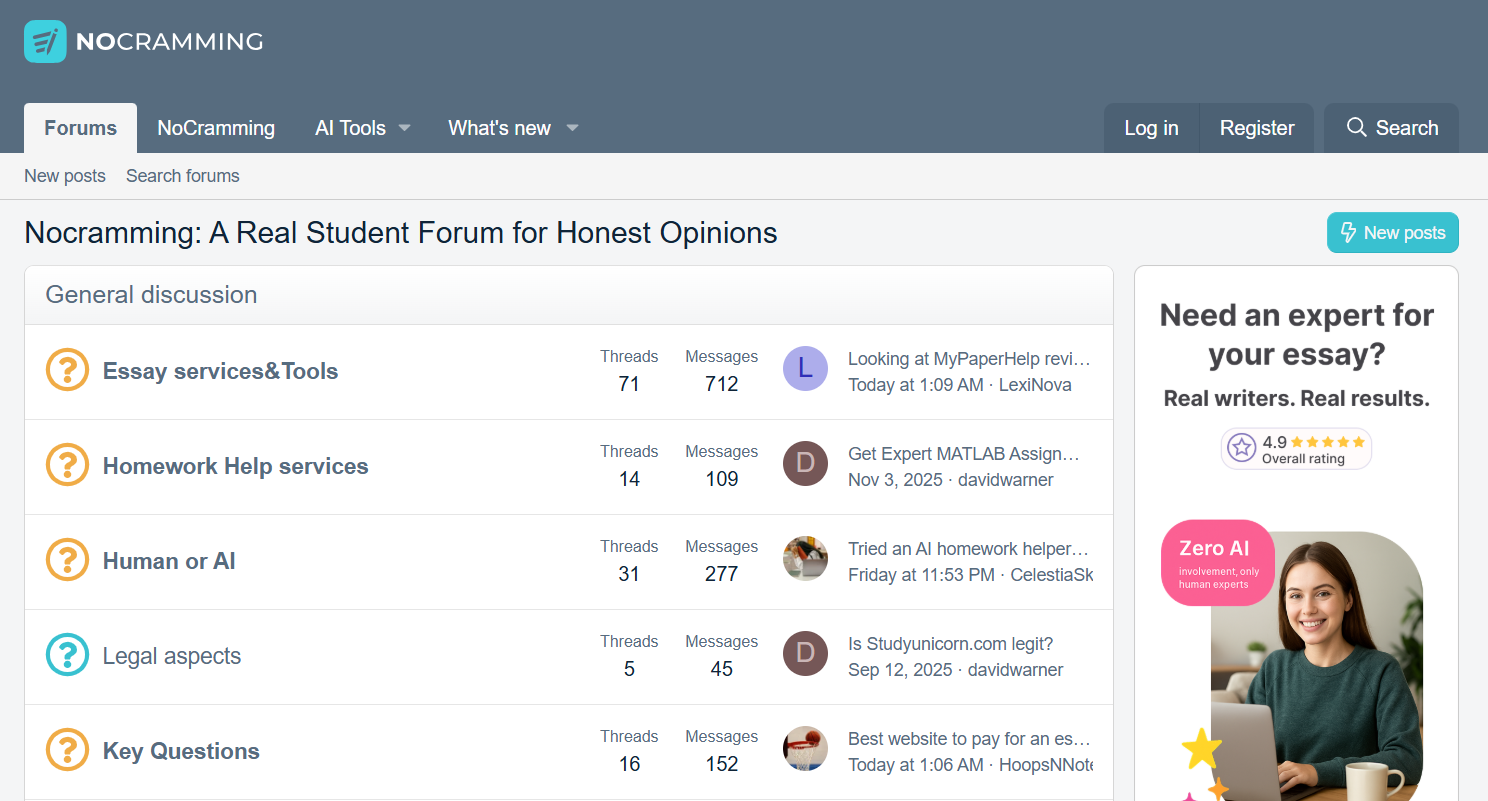Click the teal Legal aspects forum icon
1488x801 pixels.
coord(68,656)
